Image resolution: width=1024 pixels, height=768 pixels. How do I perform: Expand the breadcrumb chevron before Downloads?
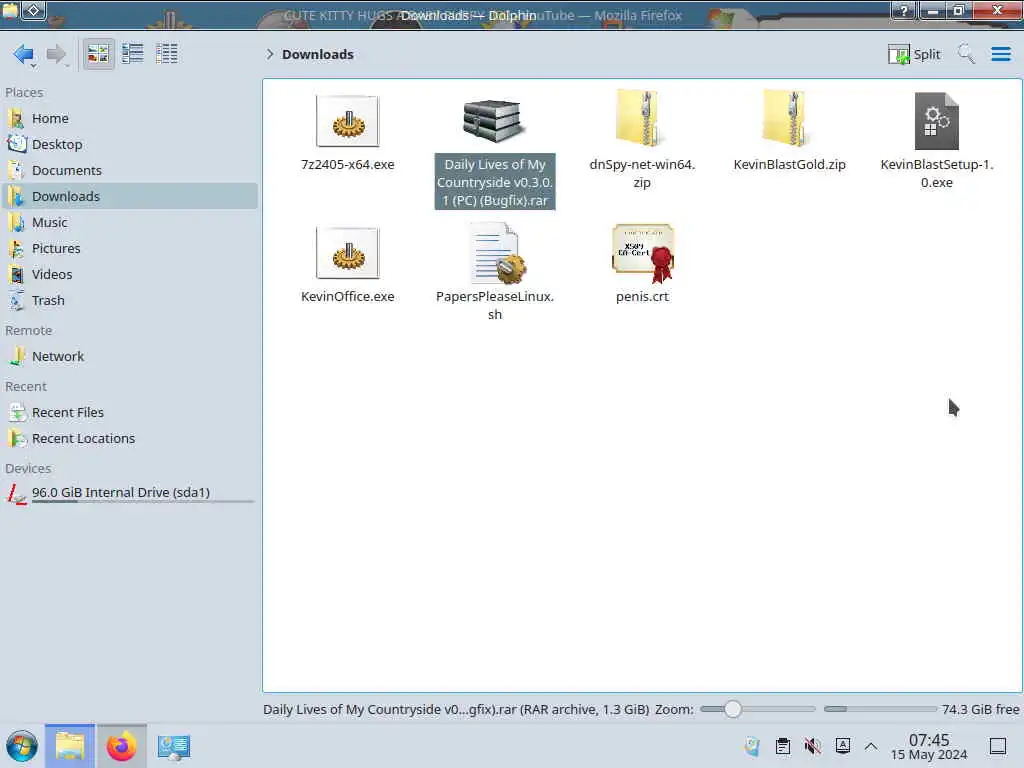click(270, 54)
